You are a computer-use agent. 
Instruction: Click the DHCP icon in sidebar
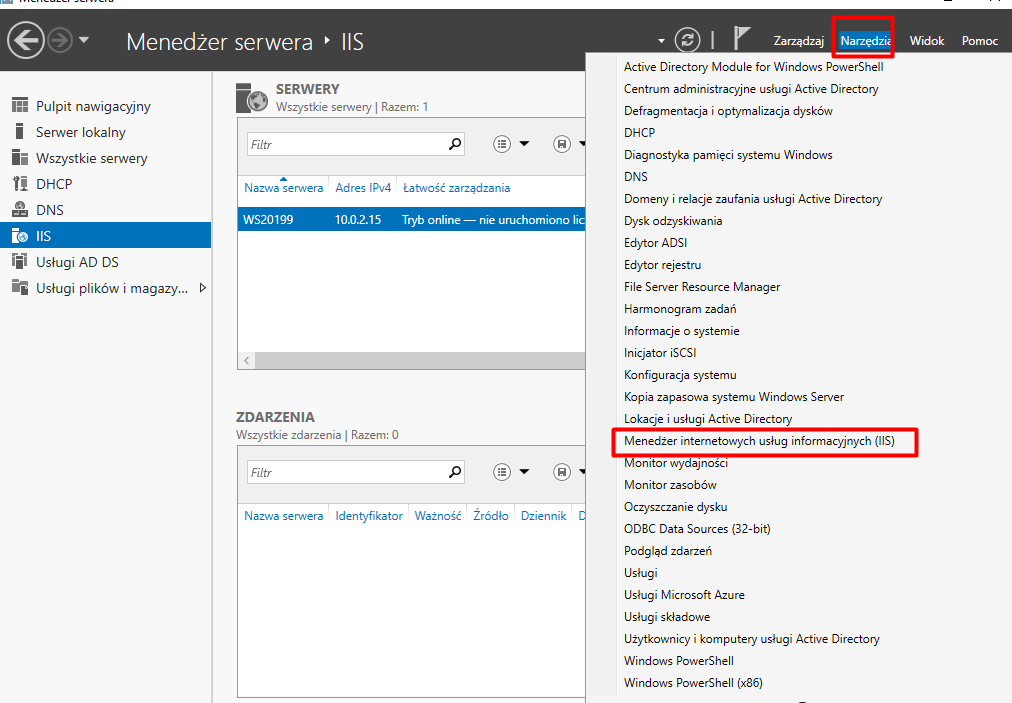click(x=19, y=184)
